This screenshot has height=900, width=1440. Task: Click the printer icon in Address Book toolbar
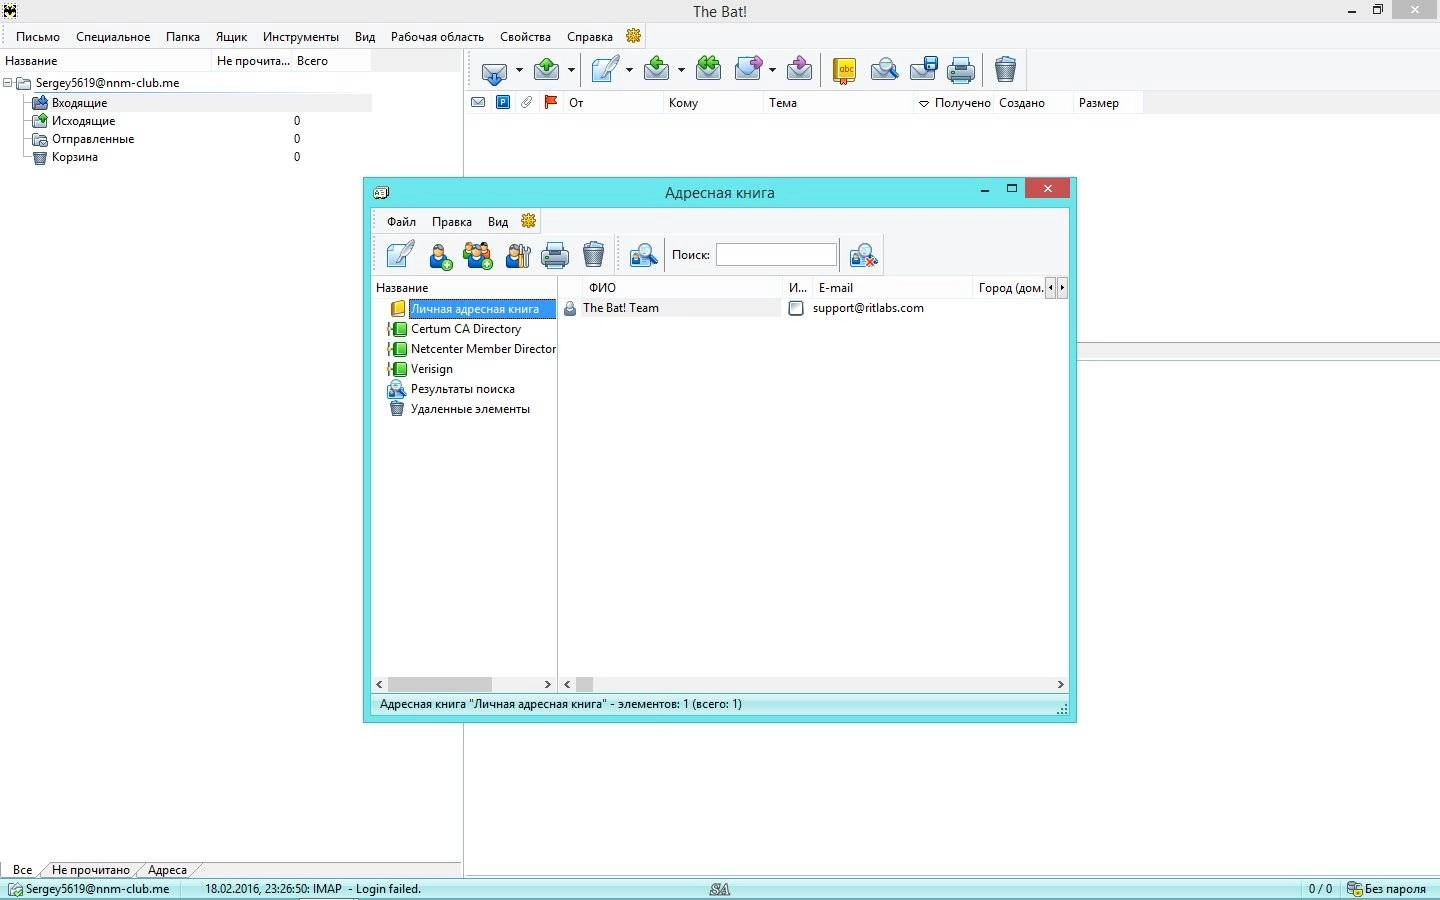point(555,256)
